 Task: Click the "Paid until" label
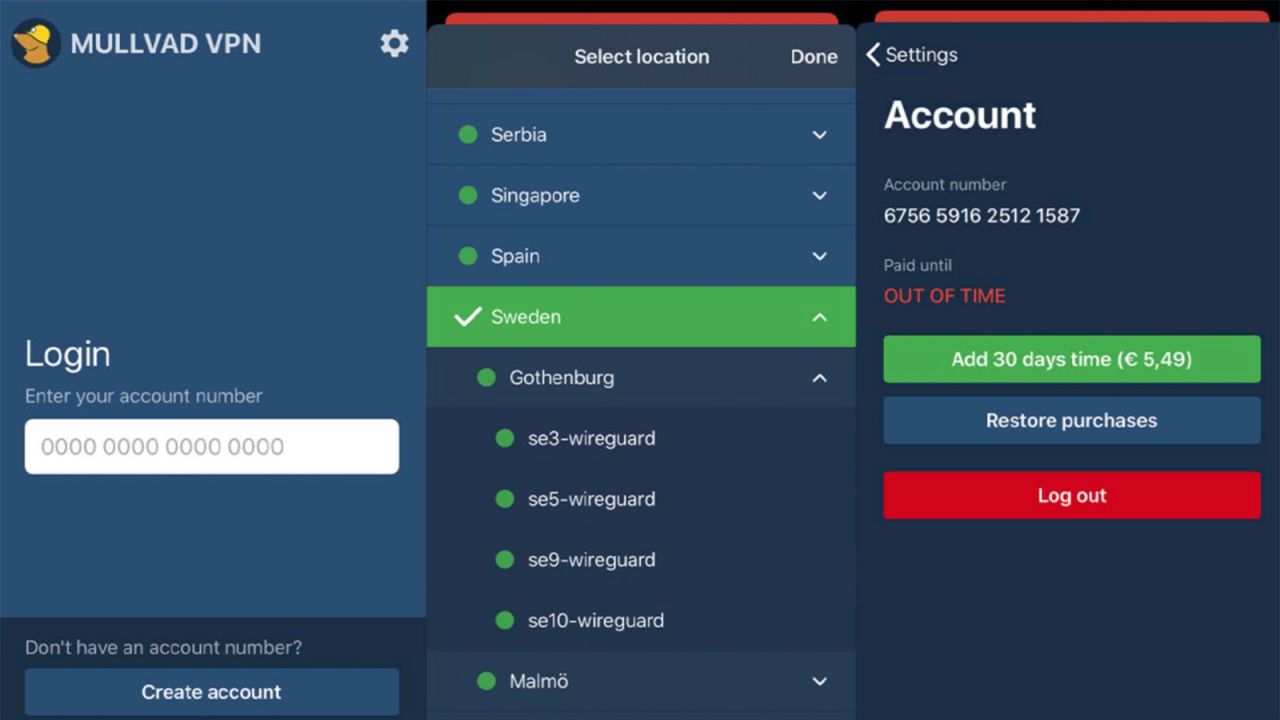coord(918,265)
